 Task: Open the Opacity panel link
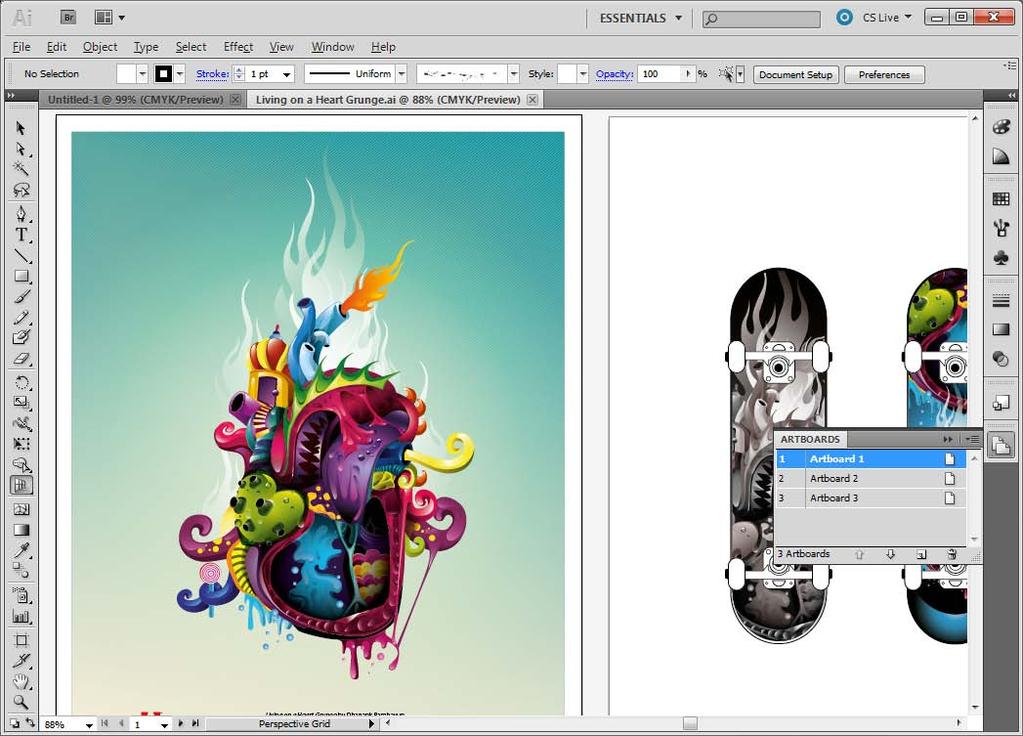click(614, 74)
